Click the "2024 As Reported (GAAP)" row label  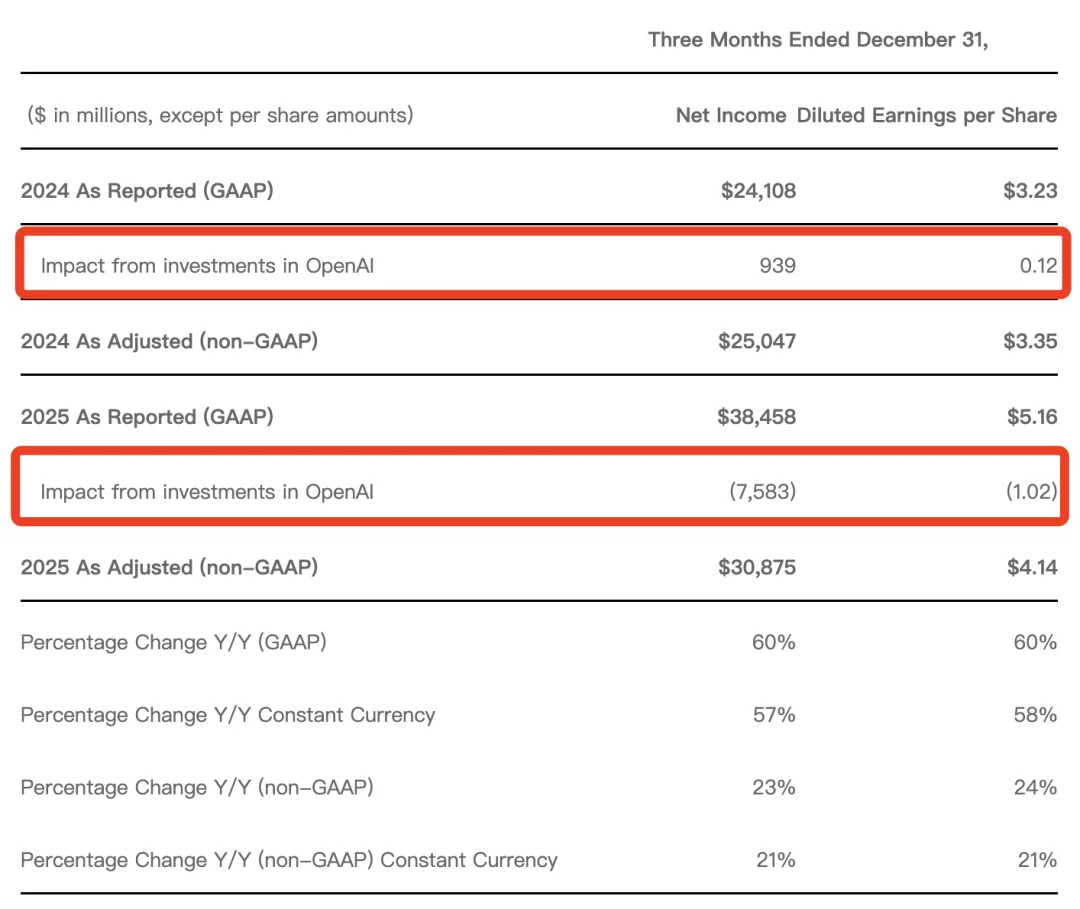click(147, 190)
